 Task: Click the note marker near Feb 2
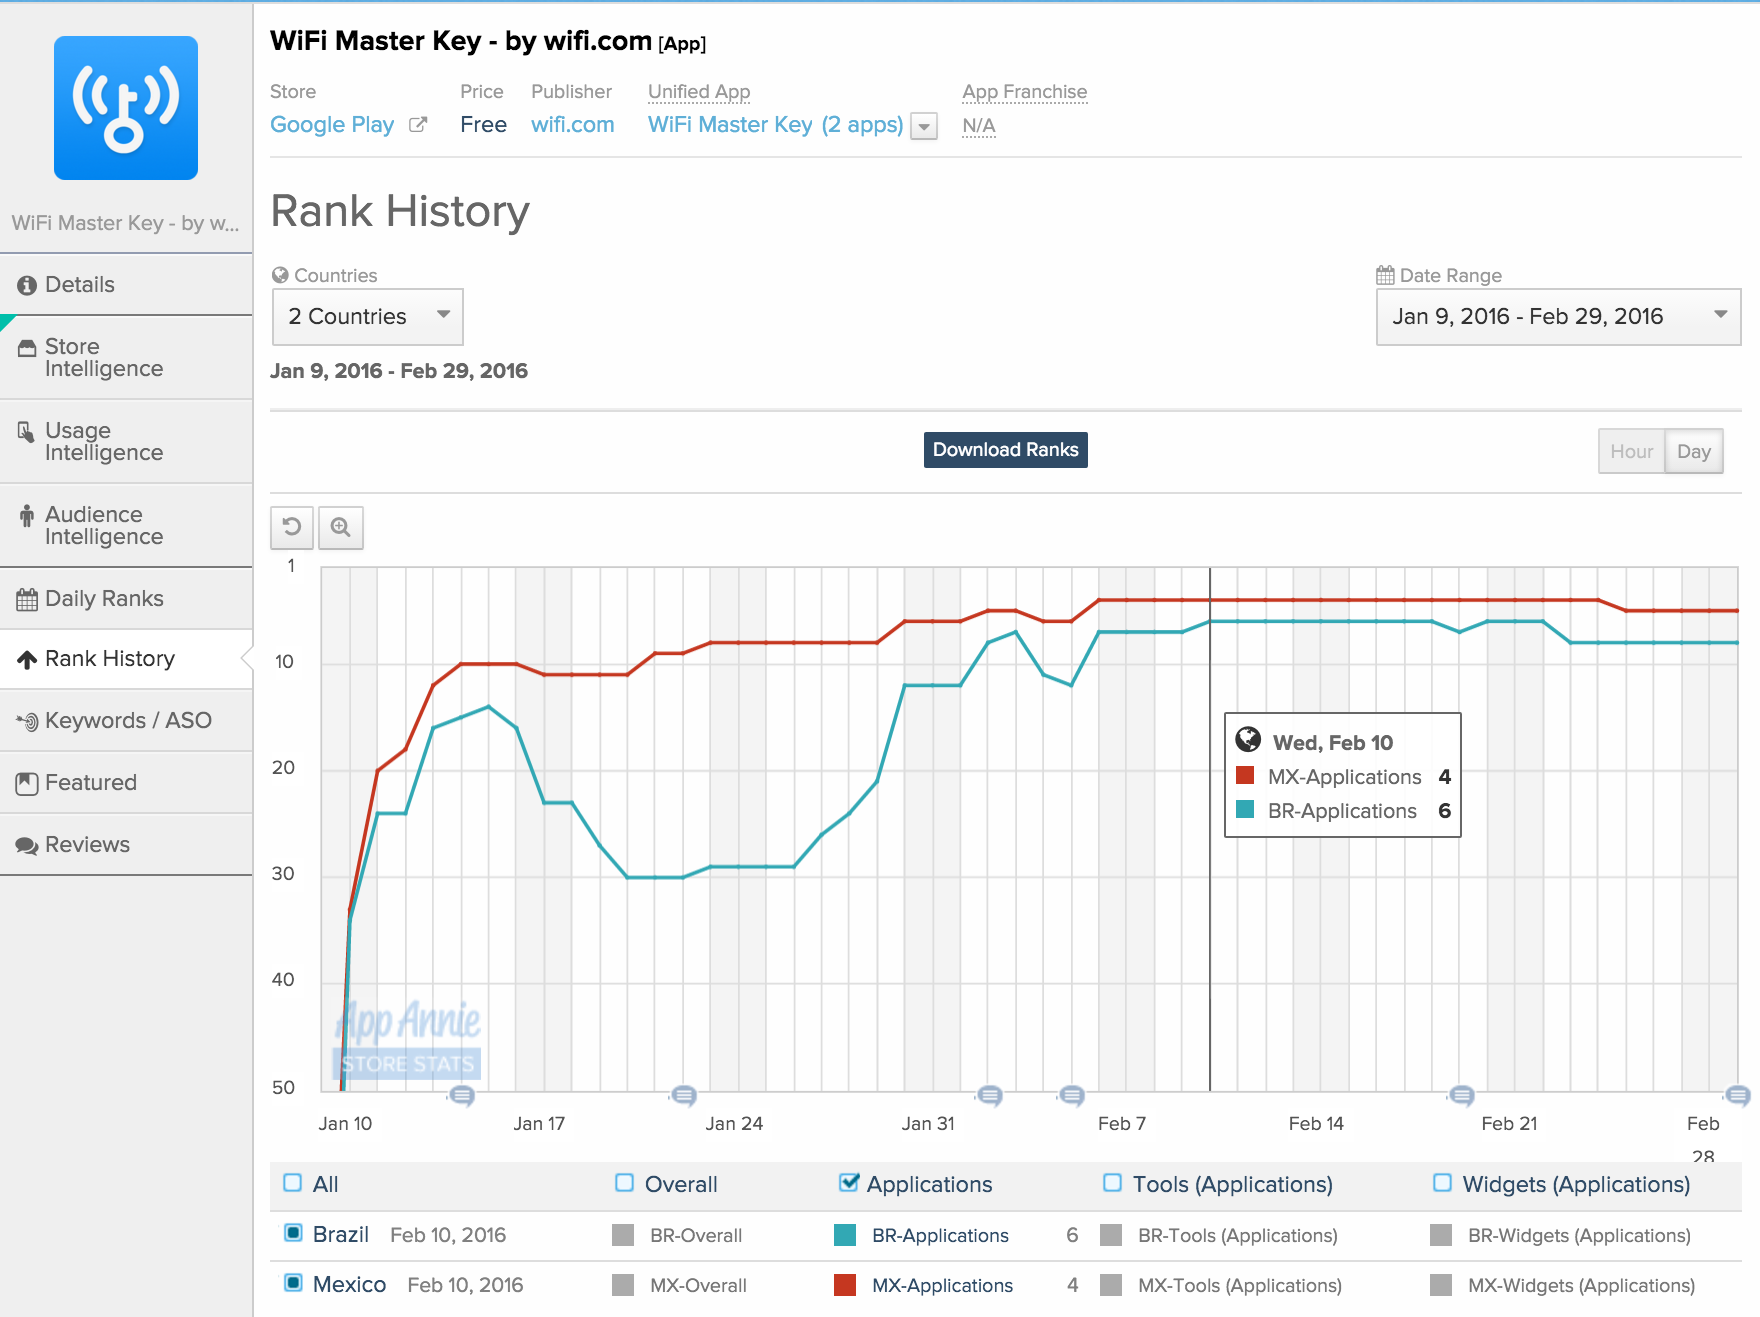990,1096
